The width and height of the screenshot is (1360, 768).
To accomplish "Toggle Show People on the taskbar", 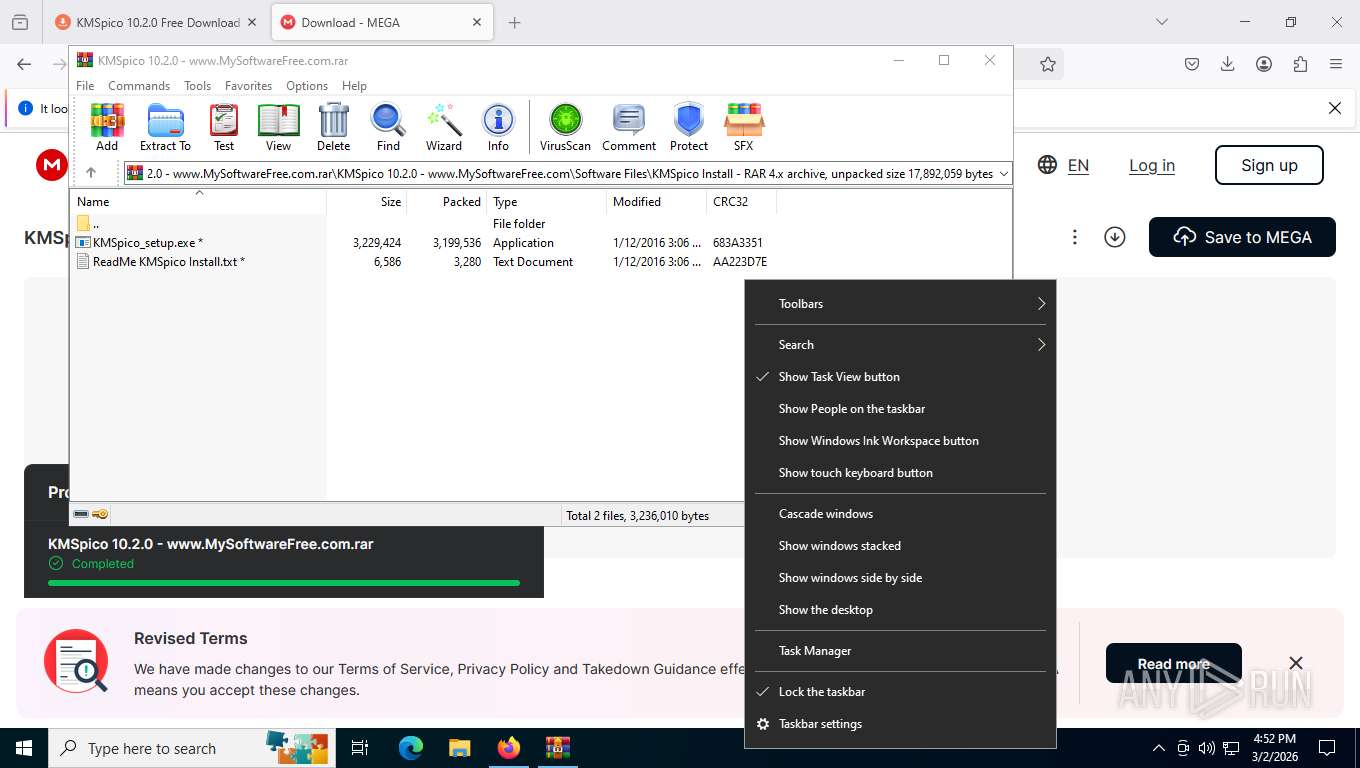I will point(900,409).
